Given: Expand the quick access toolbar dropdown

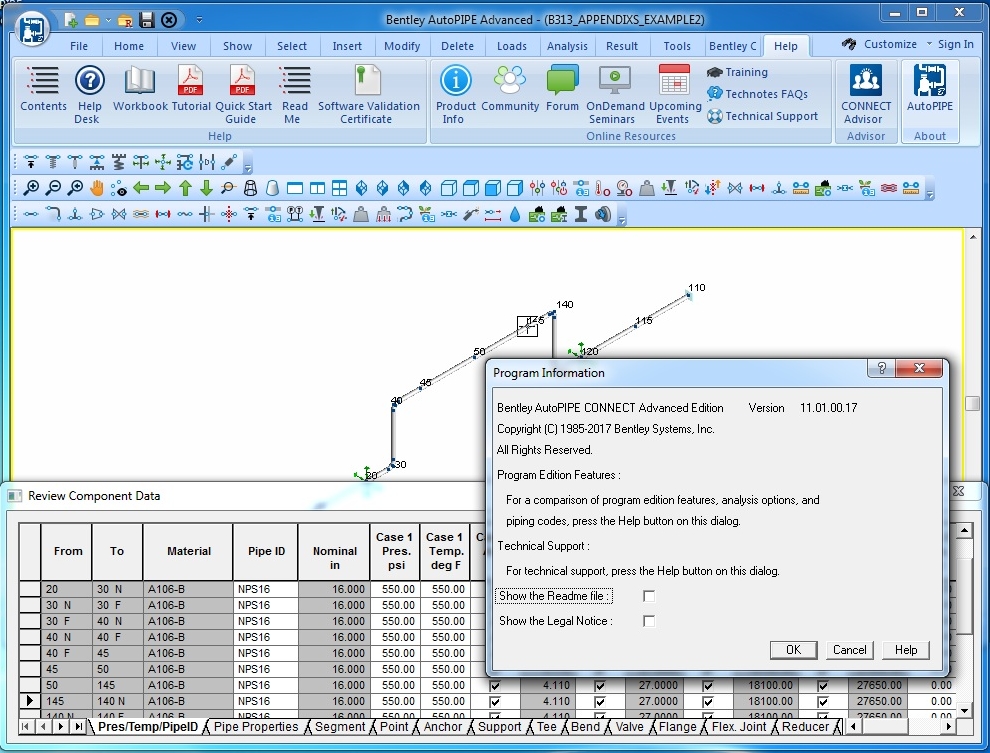Looking at the screenshot, I should [199, 20].
